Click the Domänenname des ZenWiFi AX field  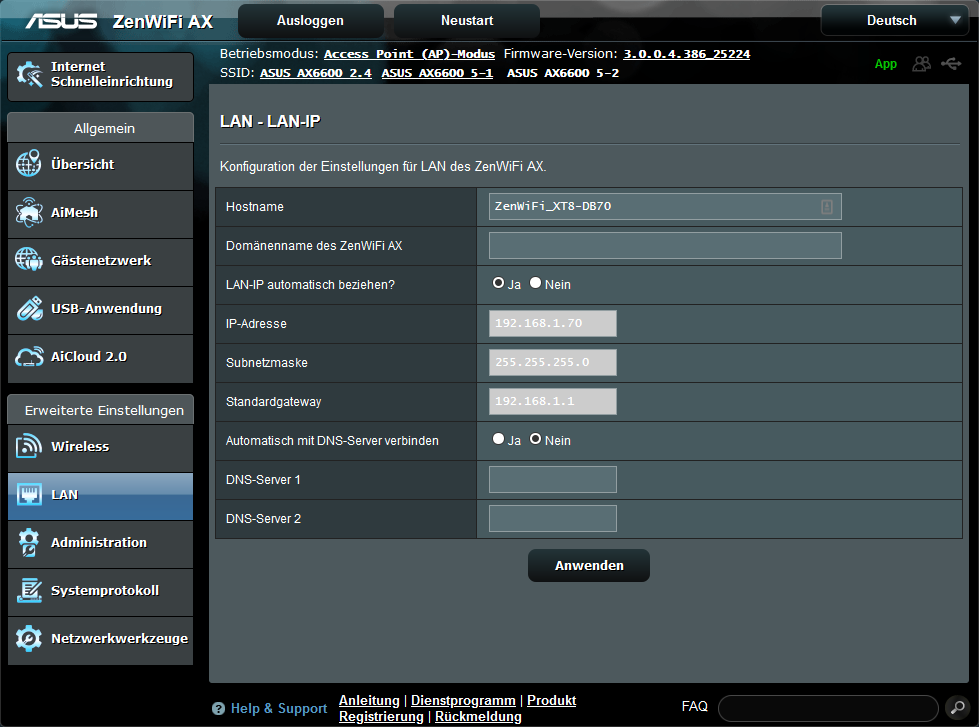[665, 245]
